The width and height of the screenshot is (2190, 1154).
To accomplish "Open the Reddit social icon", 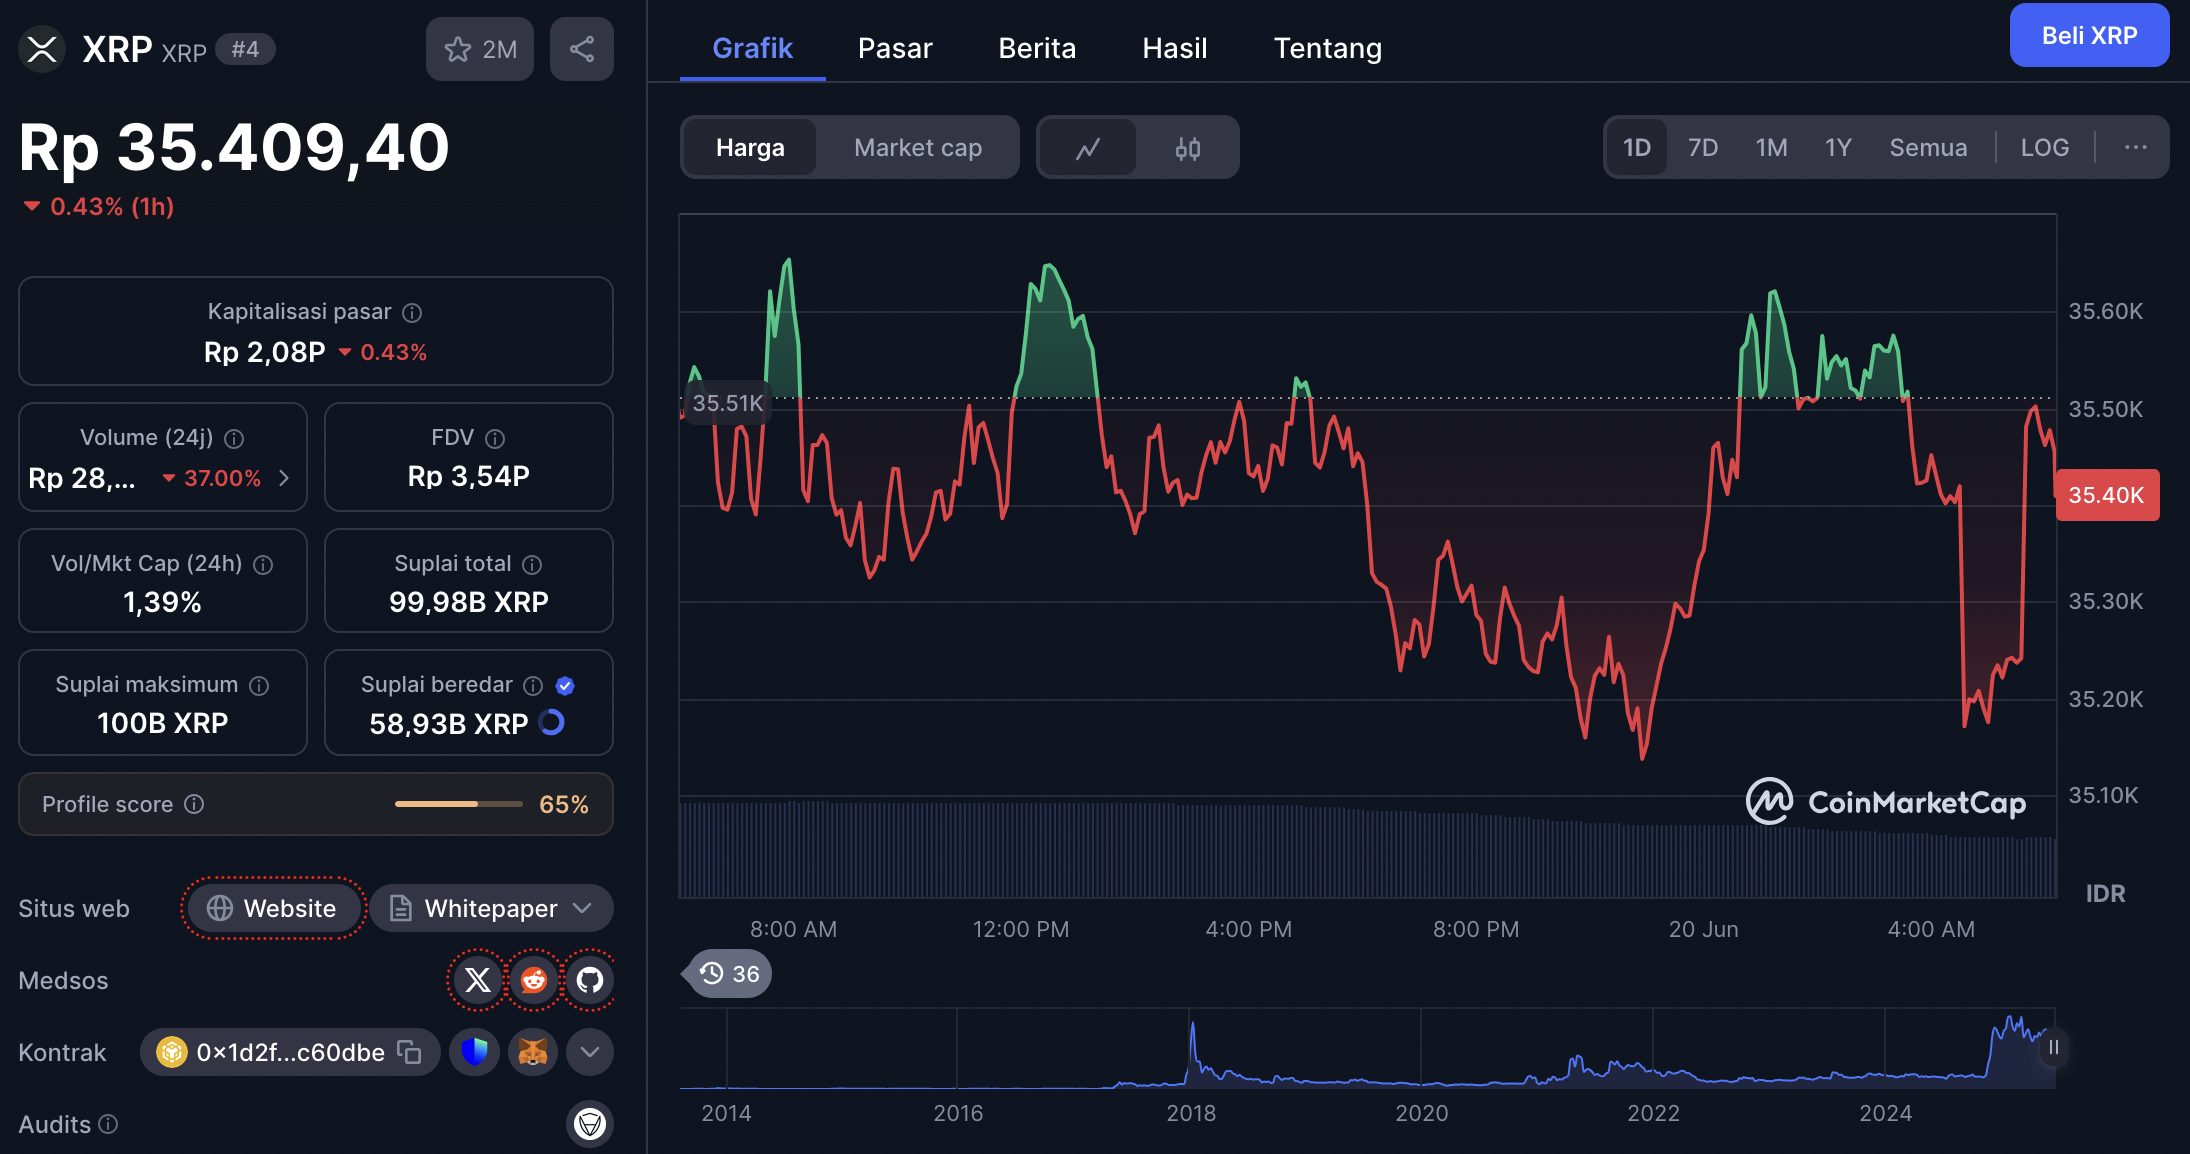I will pyautogui.click(x=534, y=980).
